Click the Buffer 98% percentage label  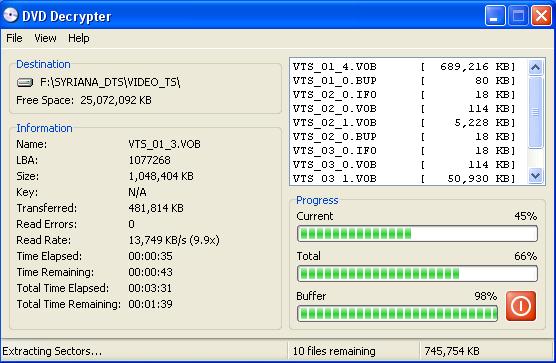click(x=486, y=296)
